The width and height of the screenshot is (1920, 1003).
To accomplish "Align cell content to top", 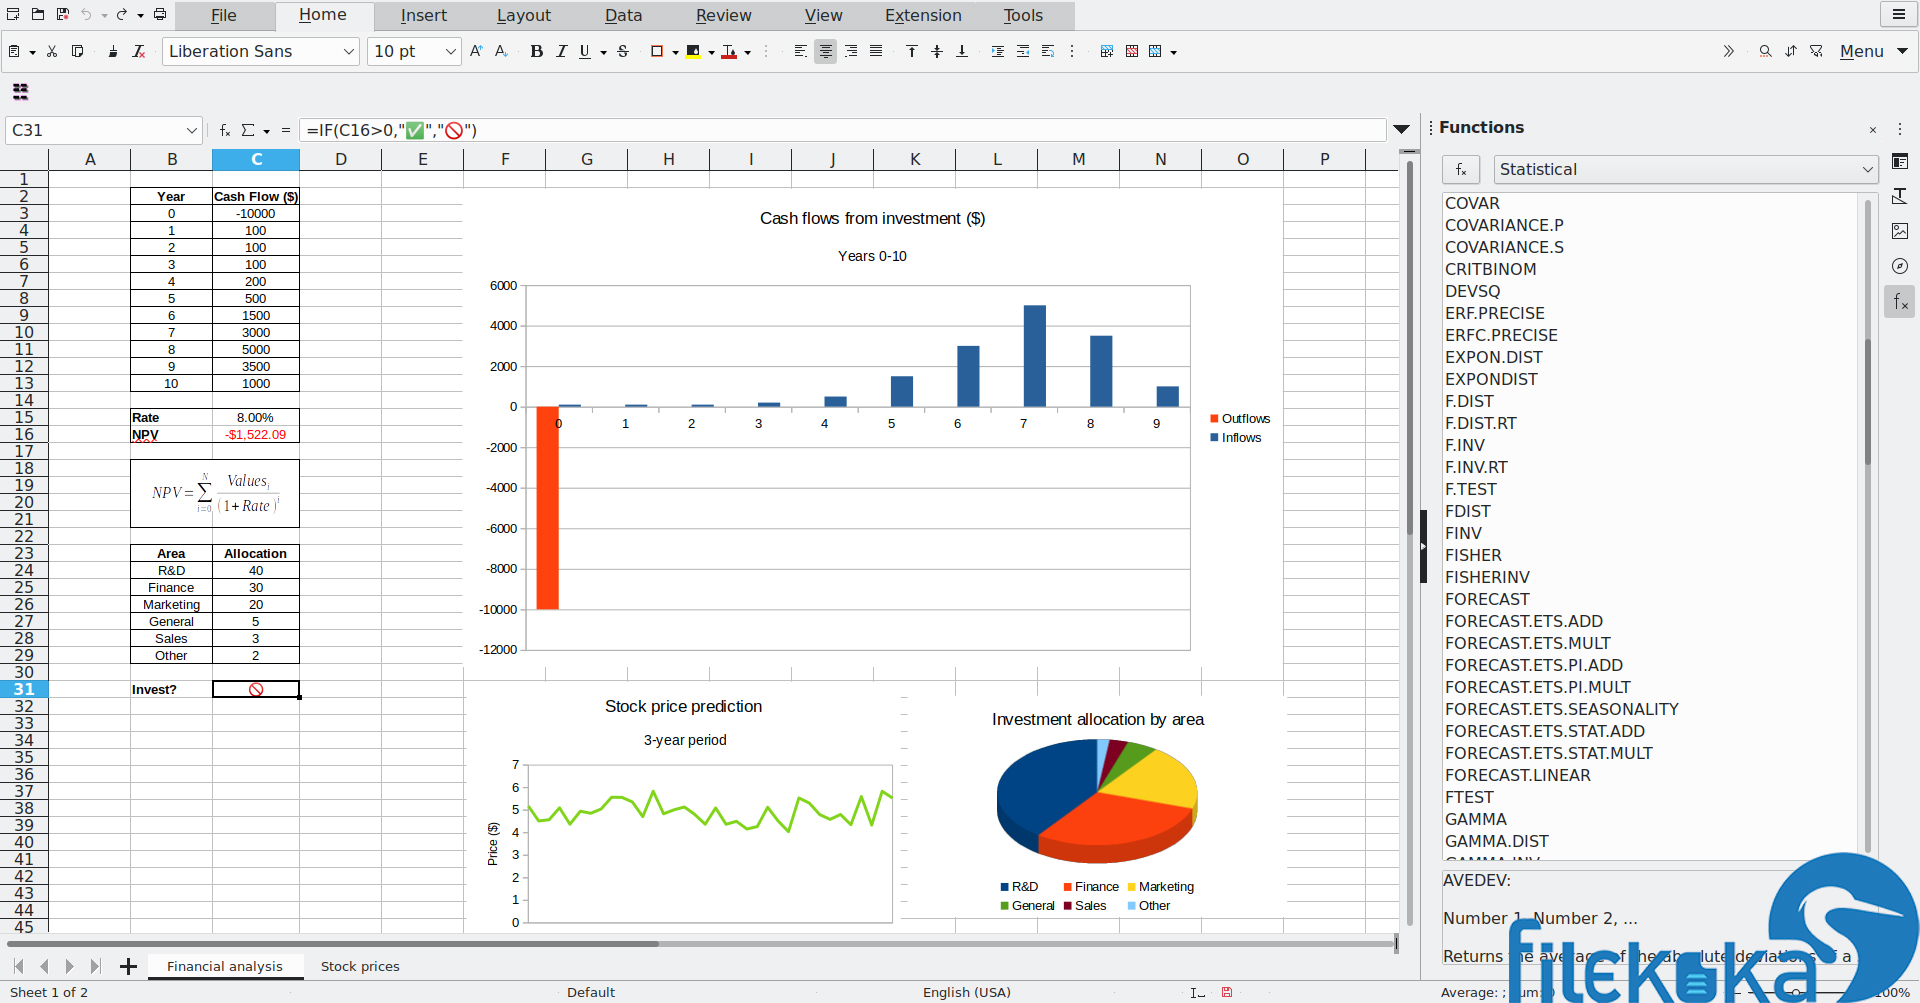I will coord(912,51).
